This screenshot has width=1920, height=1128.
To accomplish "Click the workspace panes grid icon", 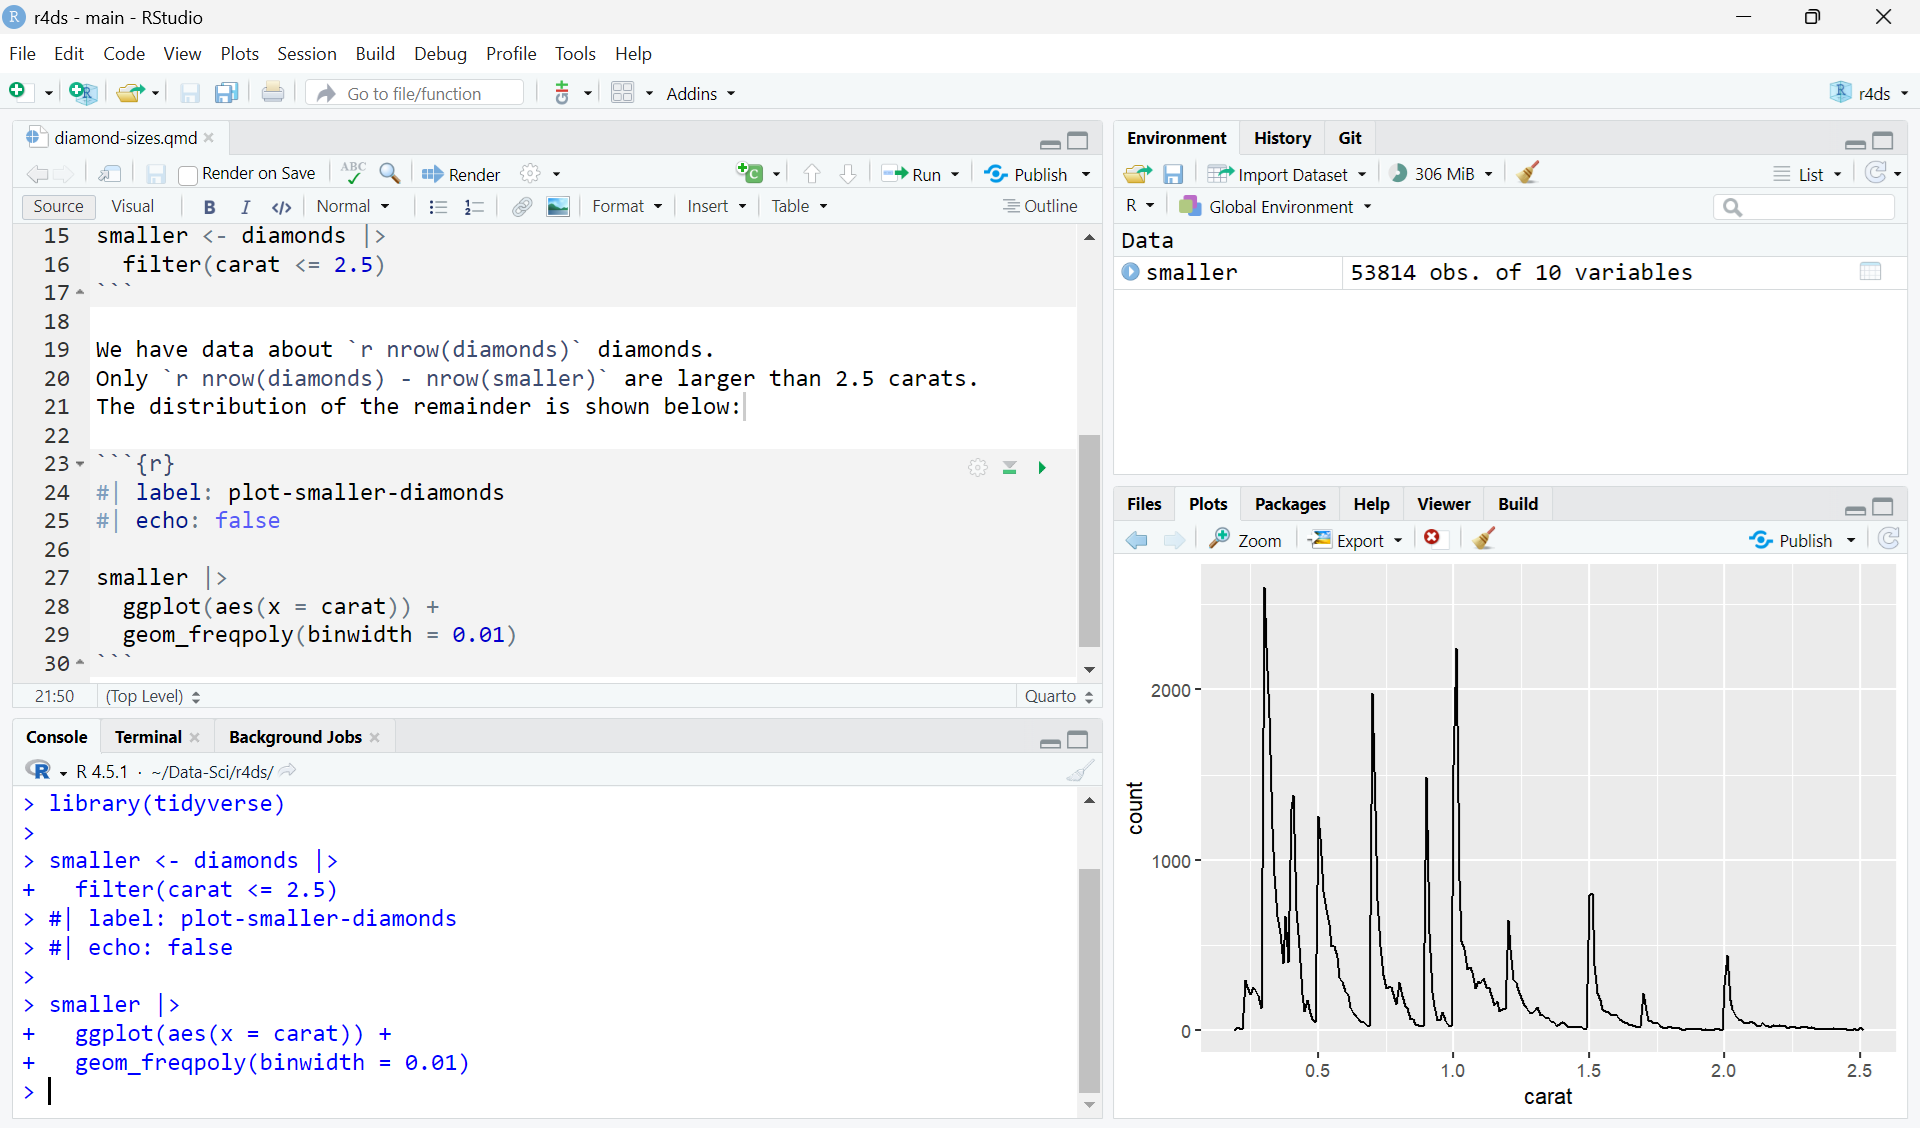I will pos(622,93).
